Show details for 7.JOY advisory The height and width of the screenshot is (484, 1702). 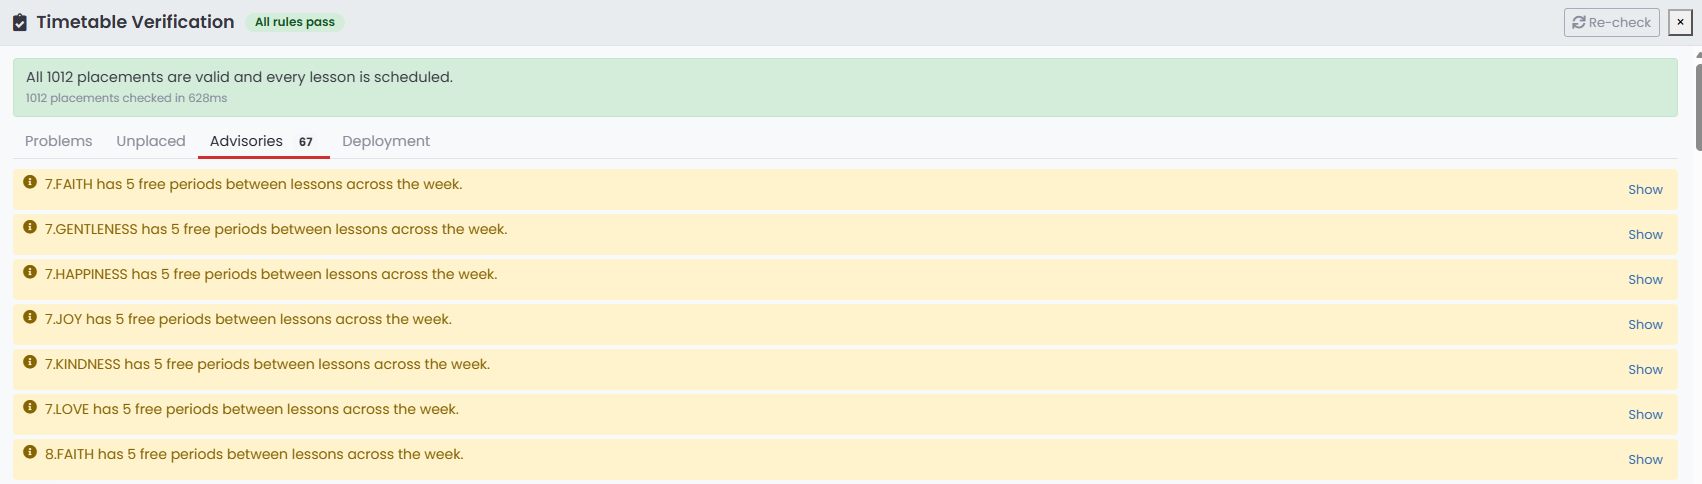click(x=1645, y=324)
